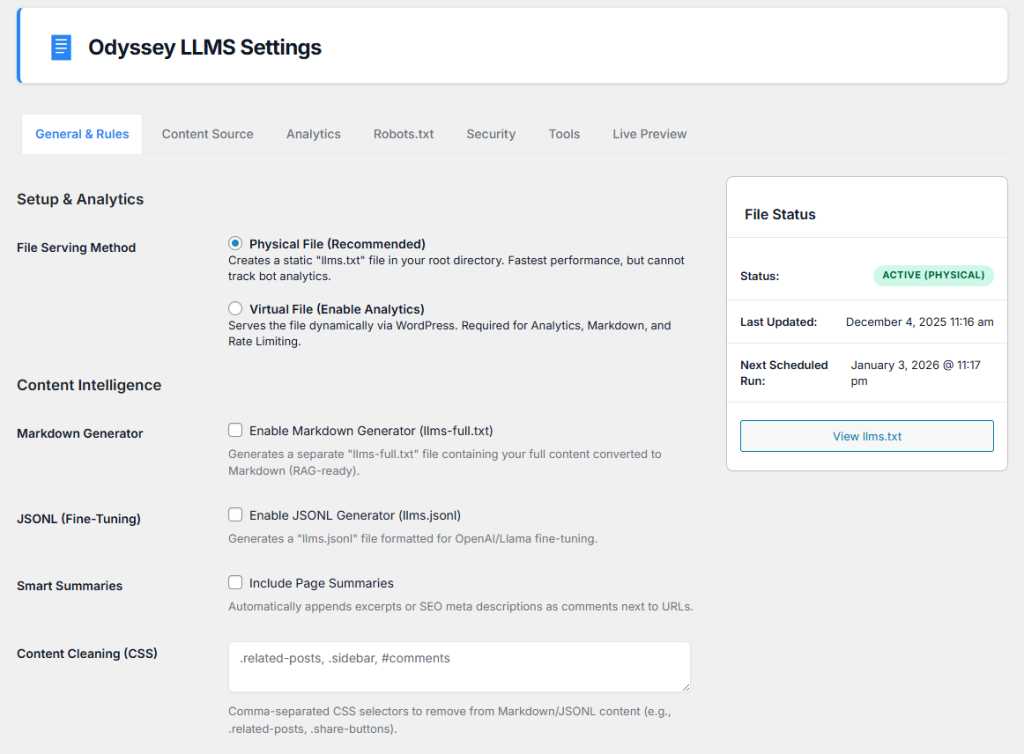Enable the JSONL Generator (llms.jsonl) checkbox

235,515
